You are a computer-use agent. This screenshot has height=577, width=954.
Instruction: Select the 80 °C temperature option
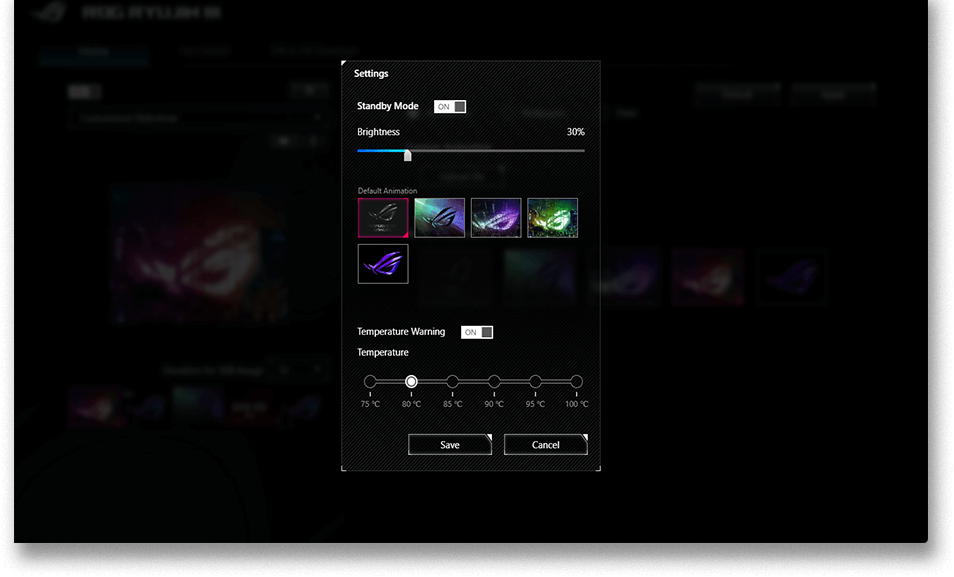(411, 382)
